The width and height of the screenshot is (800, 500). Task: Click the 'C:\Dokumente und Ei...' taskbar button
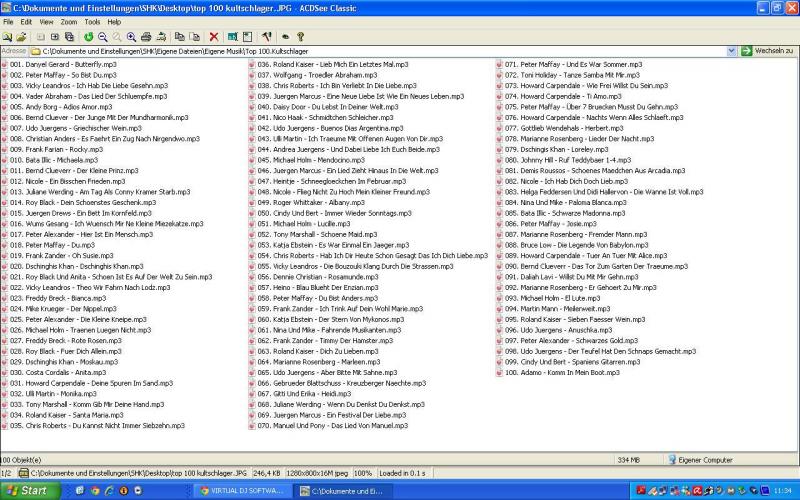click(x=343, y=491)
